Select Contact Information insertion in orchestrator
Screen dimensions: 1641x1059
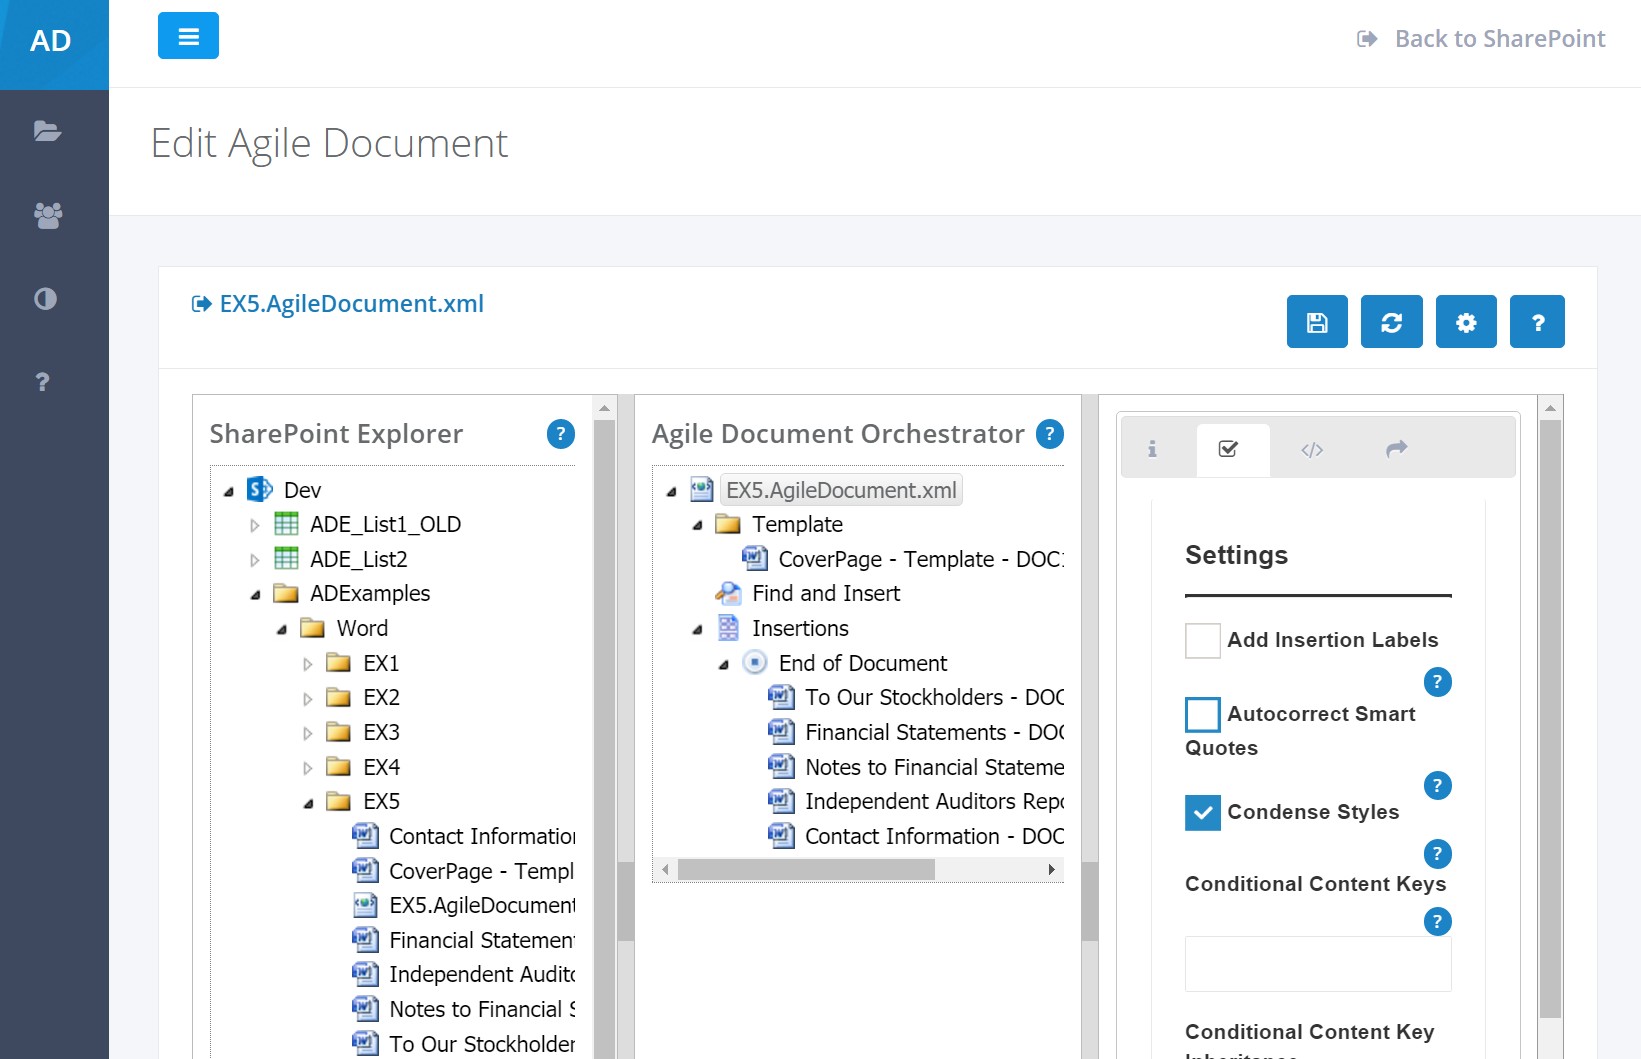click(x=934, y=837)
